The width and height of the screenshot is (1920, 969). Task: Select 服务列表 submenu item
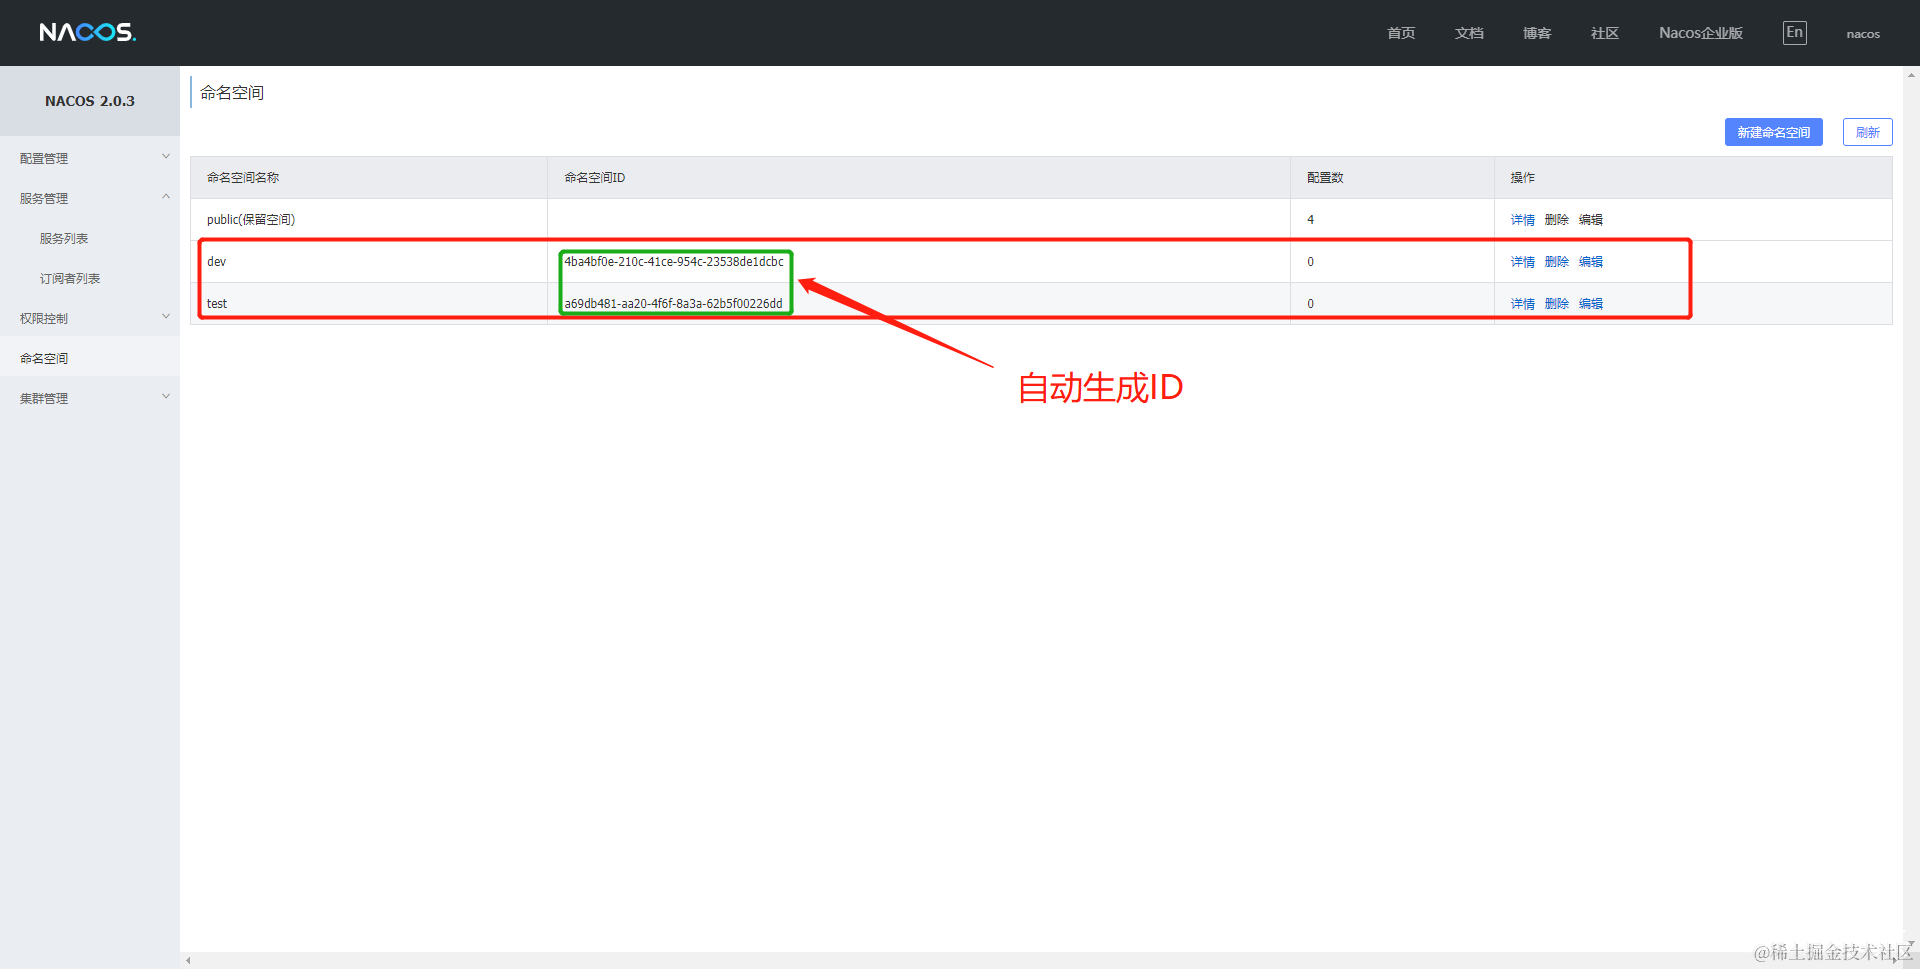click(x=64, y=238)
